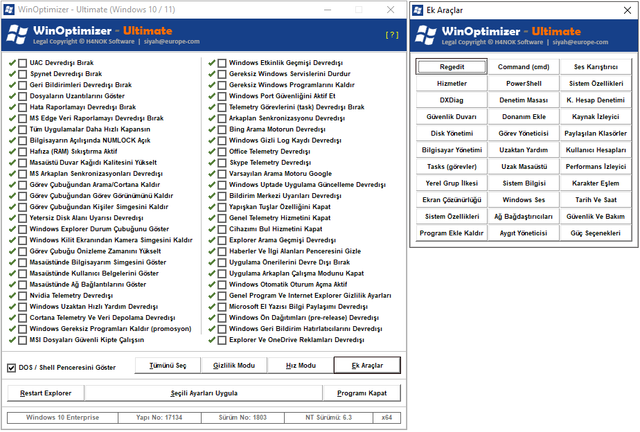
Task: Click the WinOptimizer title bar app icon
Action: (x=9, y=9)
